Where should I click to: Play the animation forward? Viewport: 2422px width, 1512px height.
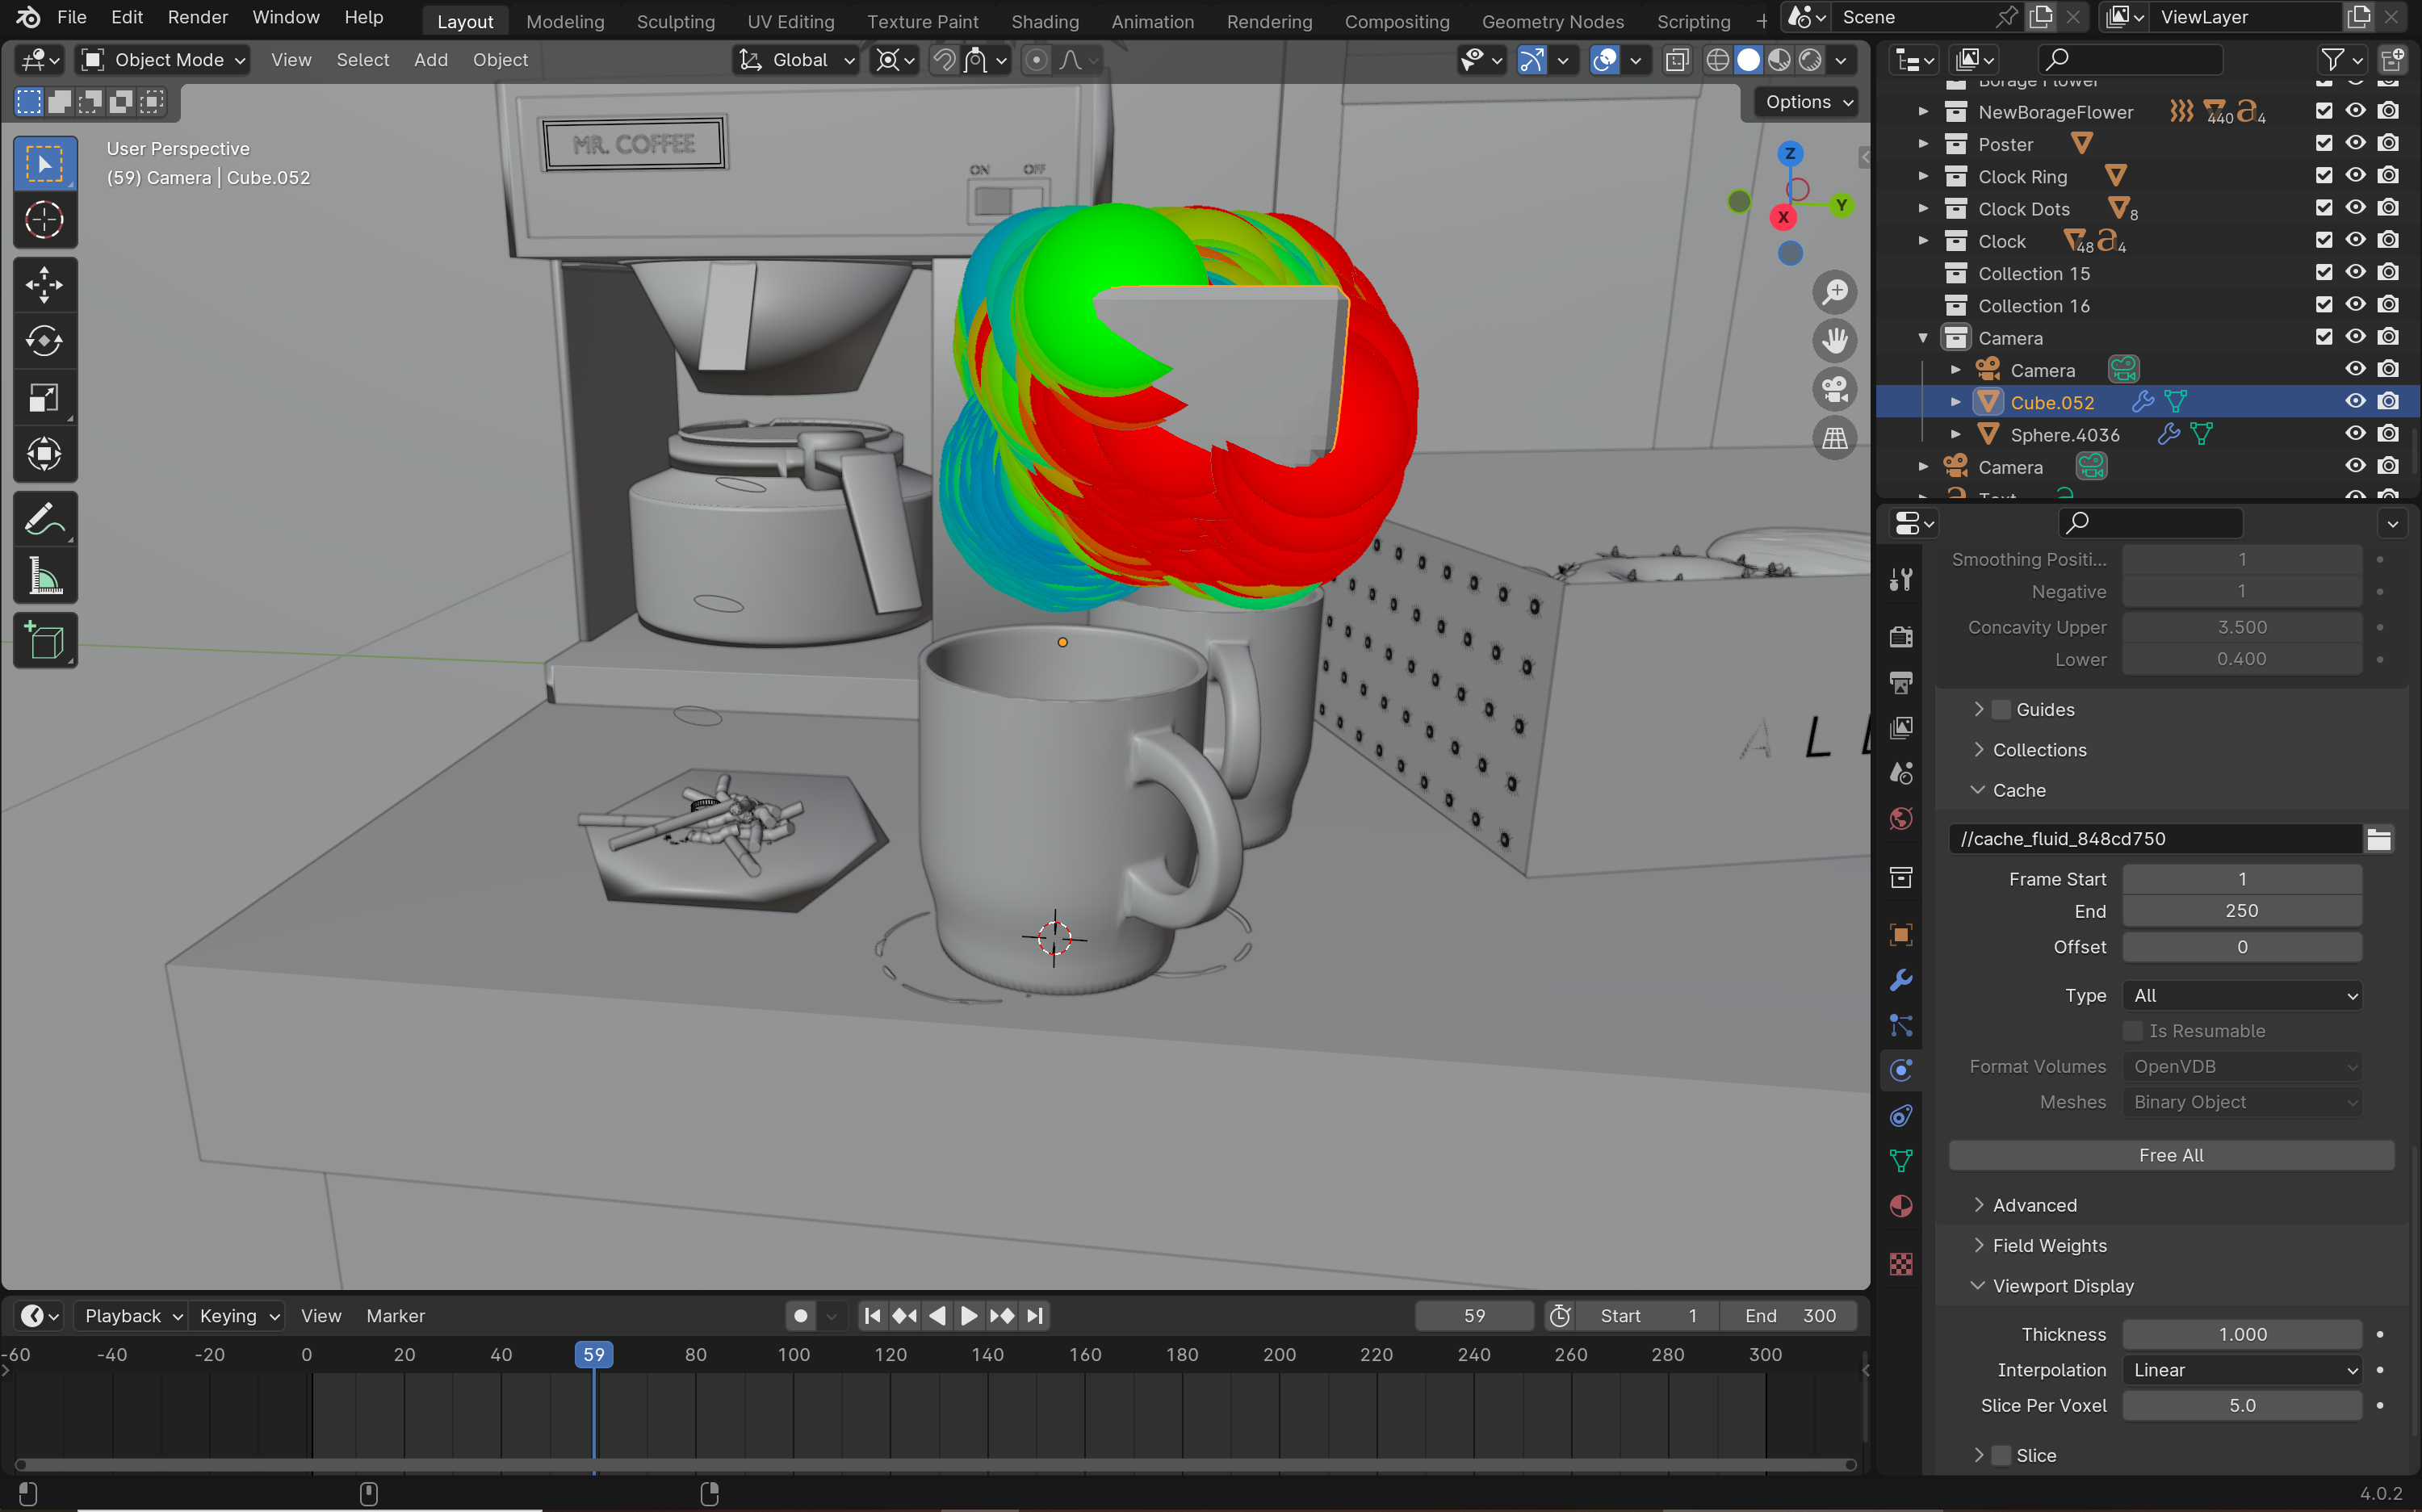click(x=968, y=1316)
